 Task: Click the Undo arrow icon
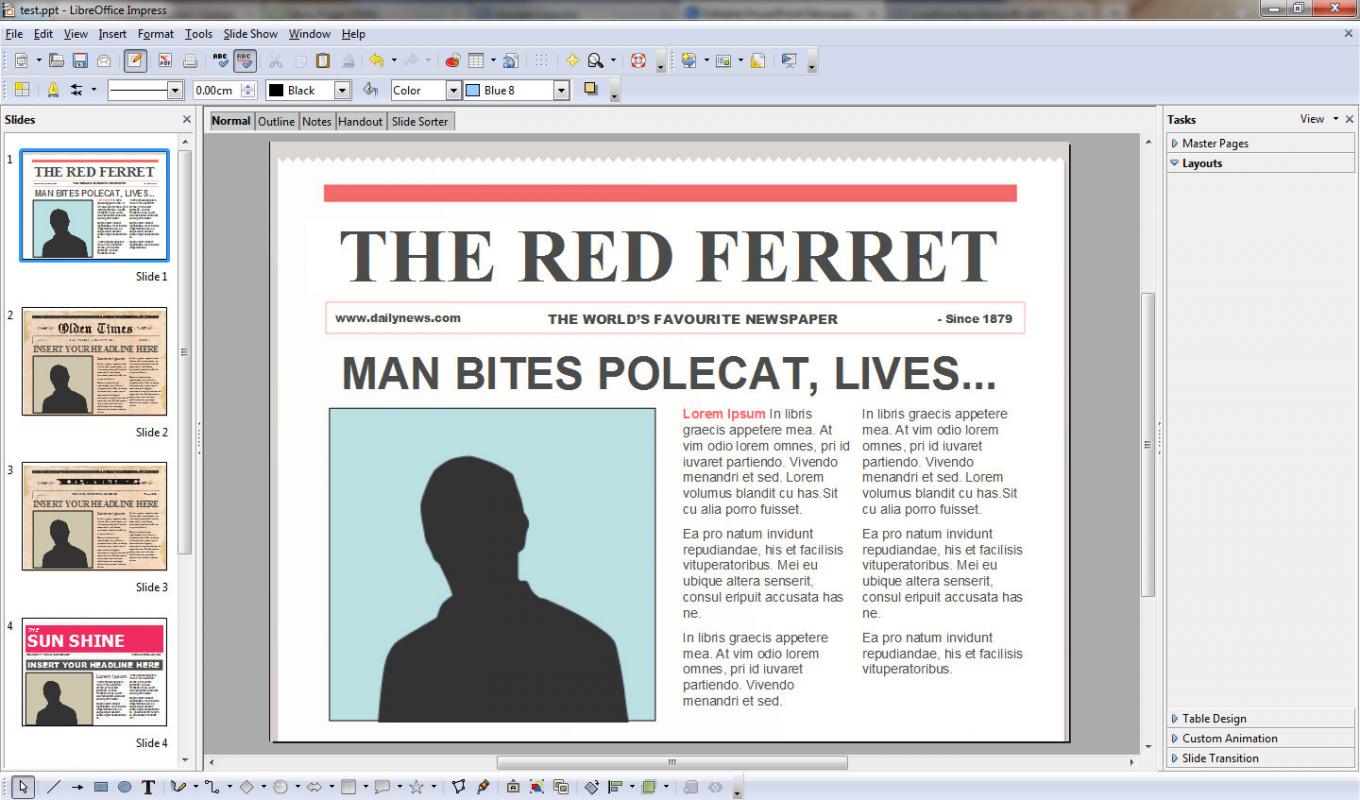(x=375, y=60)
